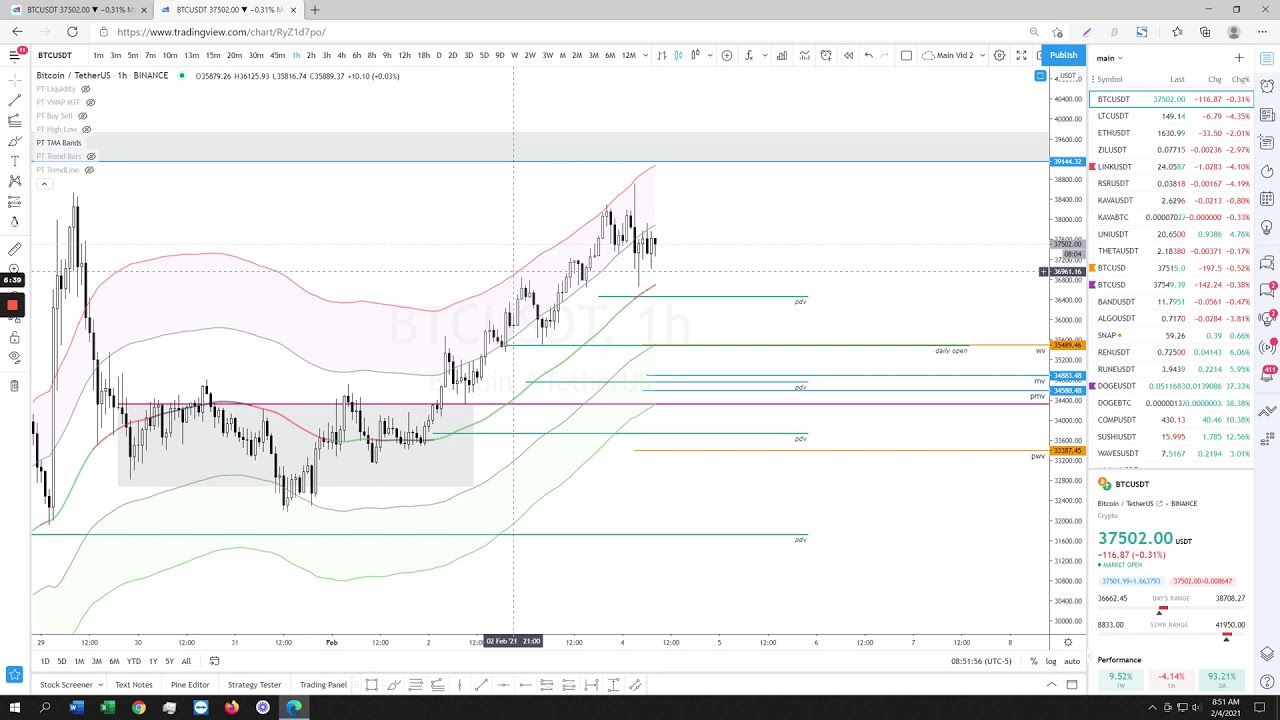Open News panel in right sidebar

tap(1267, 114)
